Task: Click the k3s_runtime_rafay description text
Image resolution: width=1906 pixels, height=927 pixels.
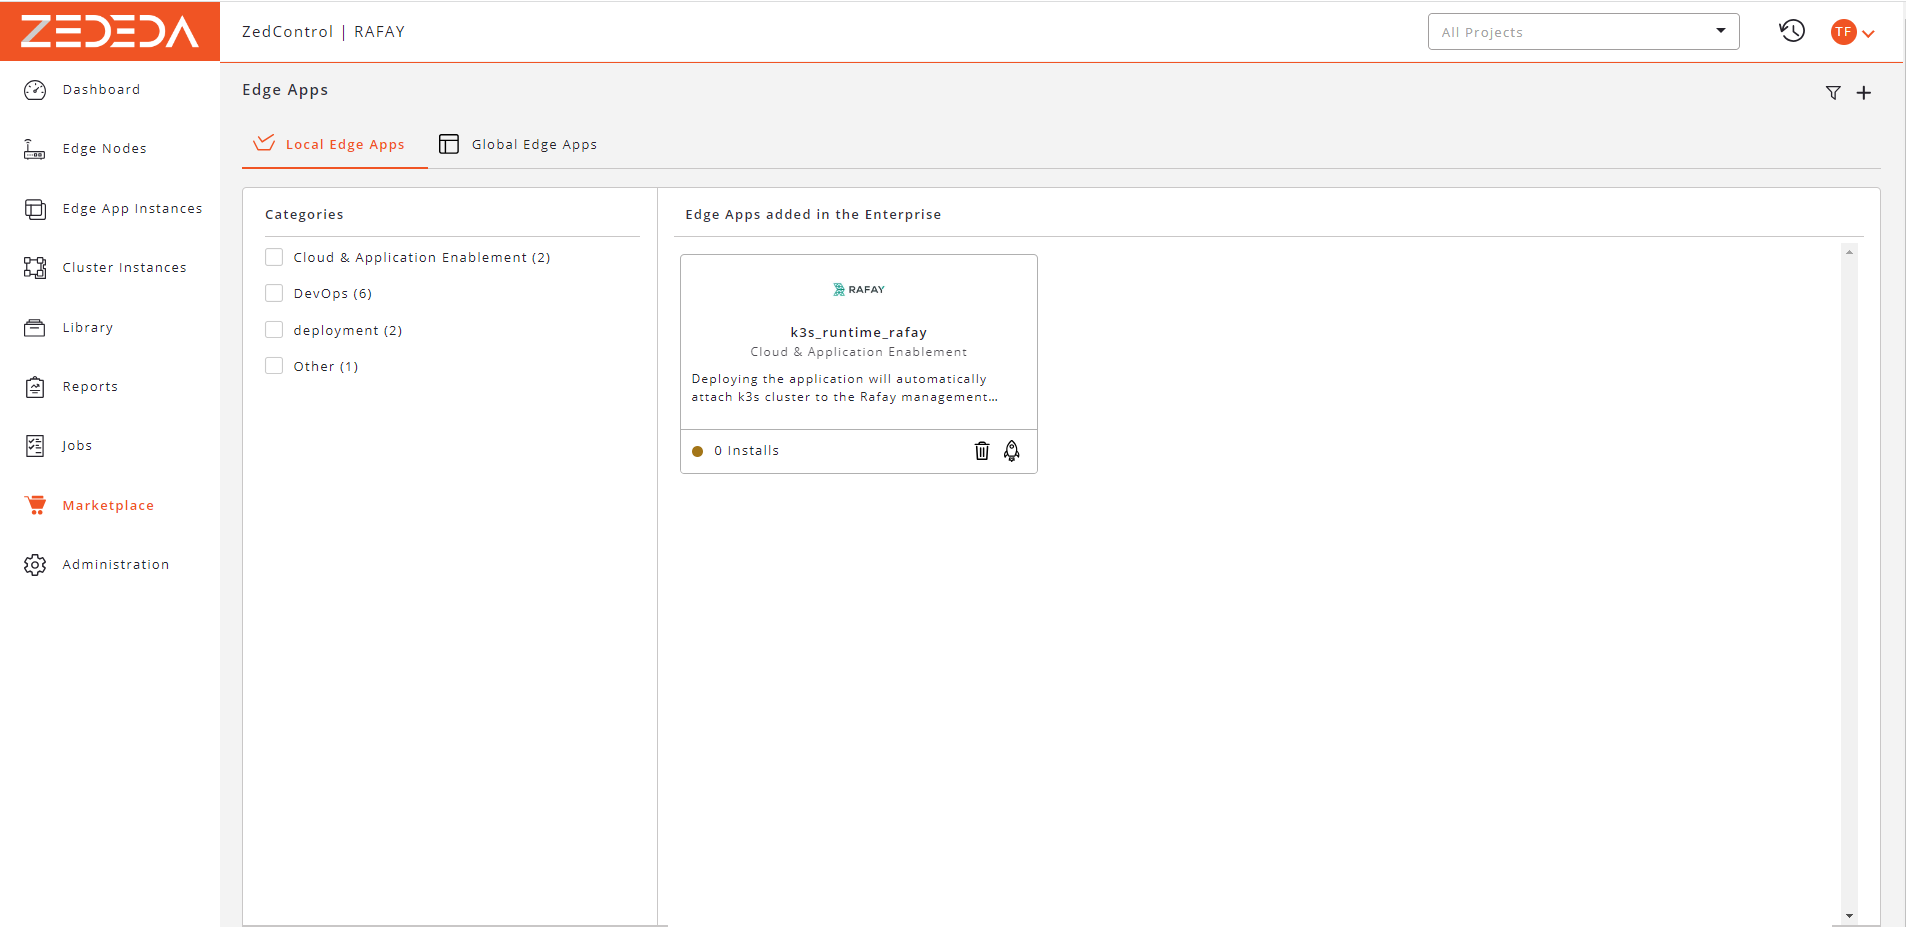Action: [x=844, y=388]
